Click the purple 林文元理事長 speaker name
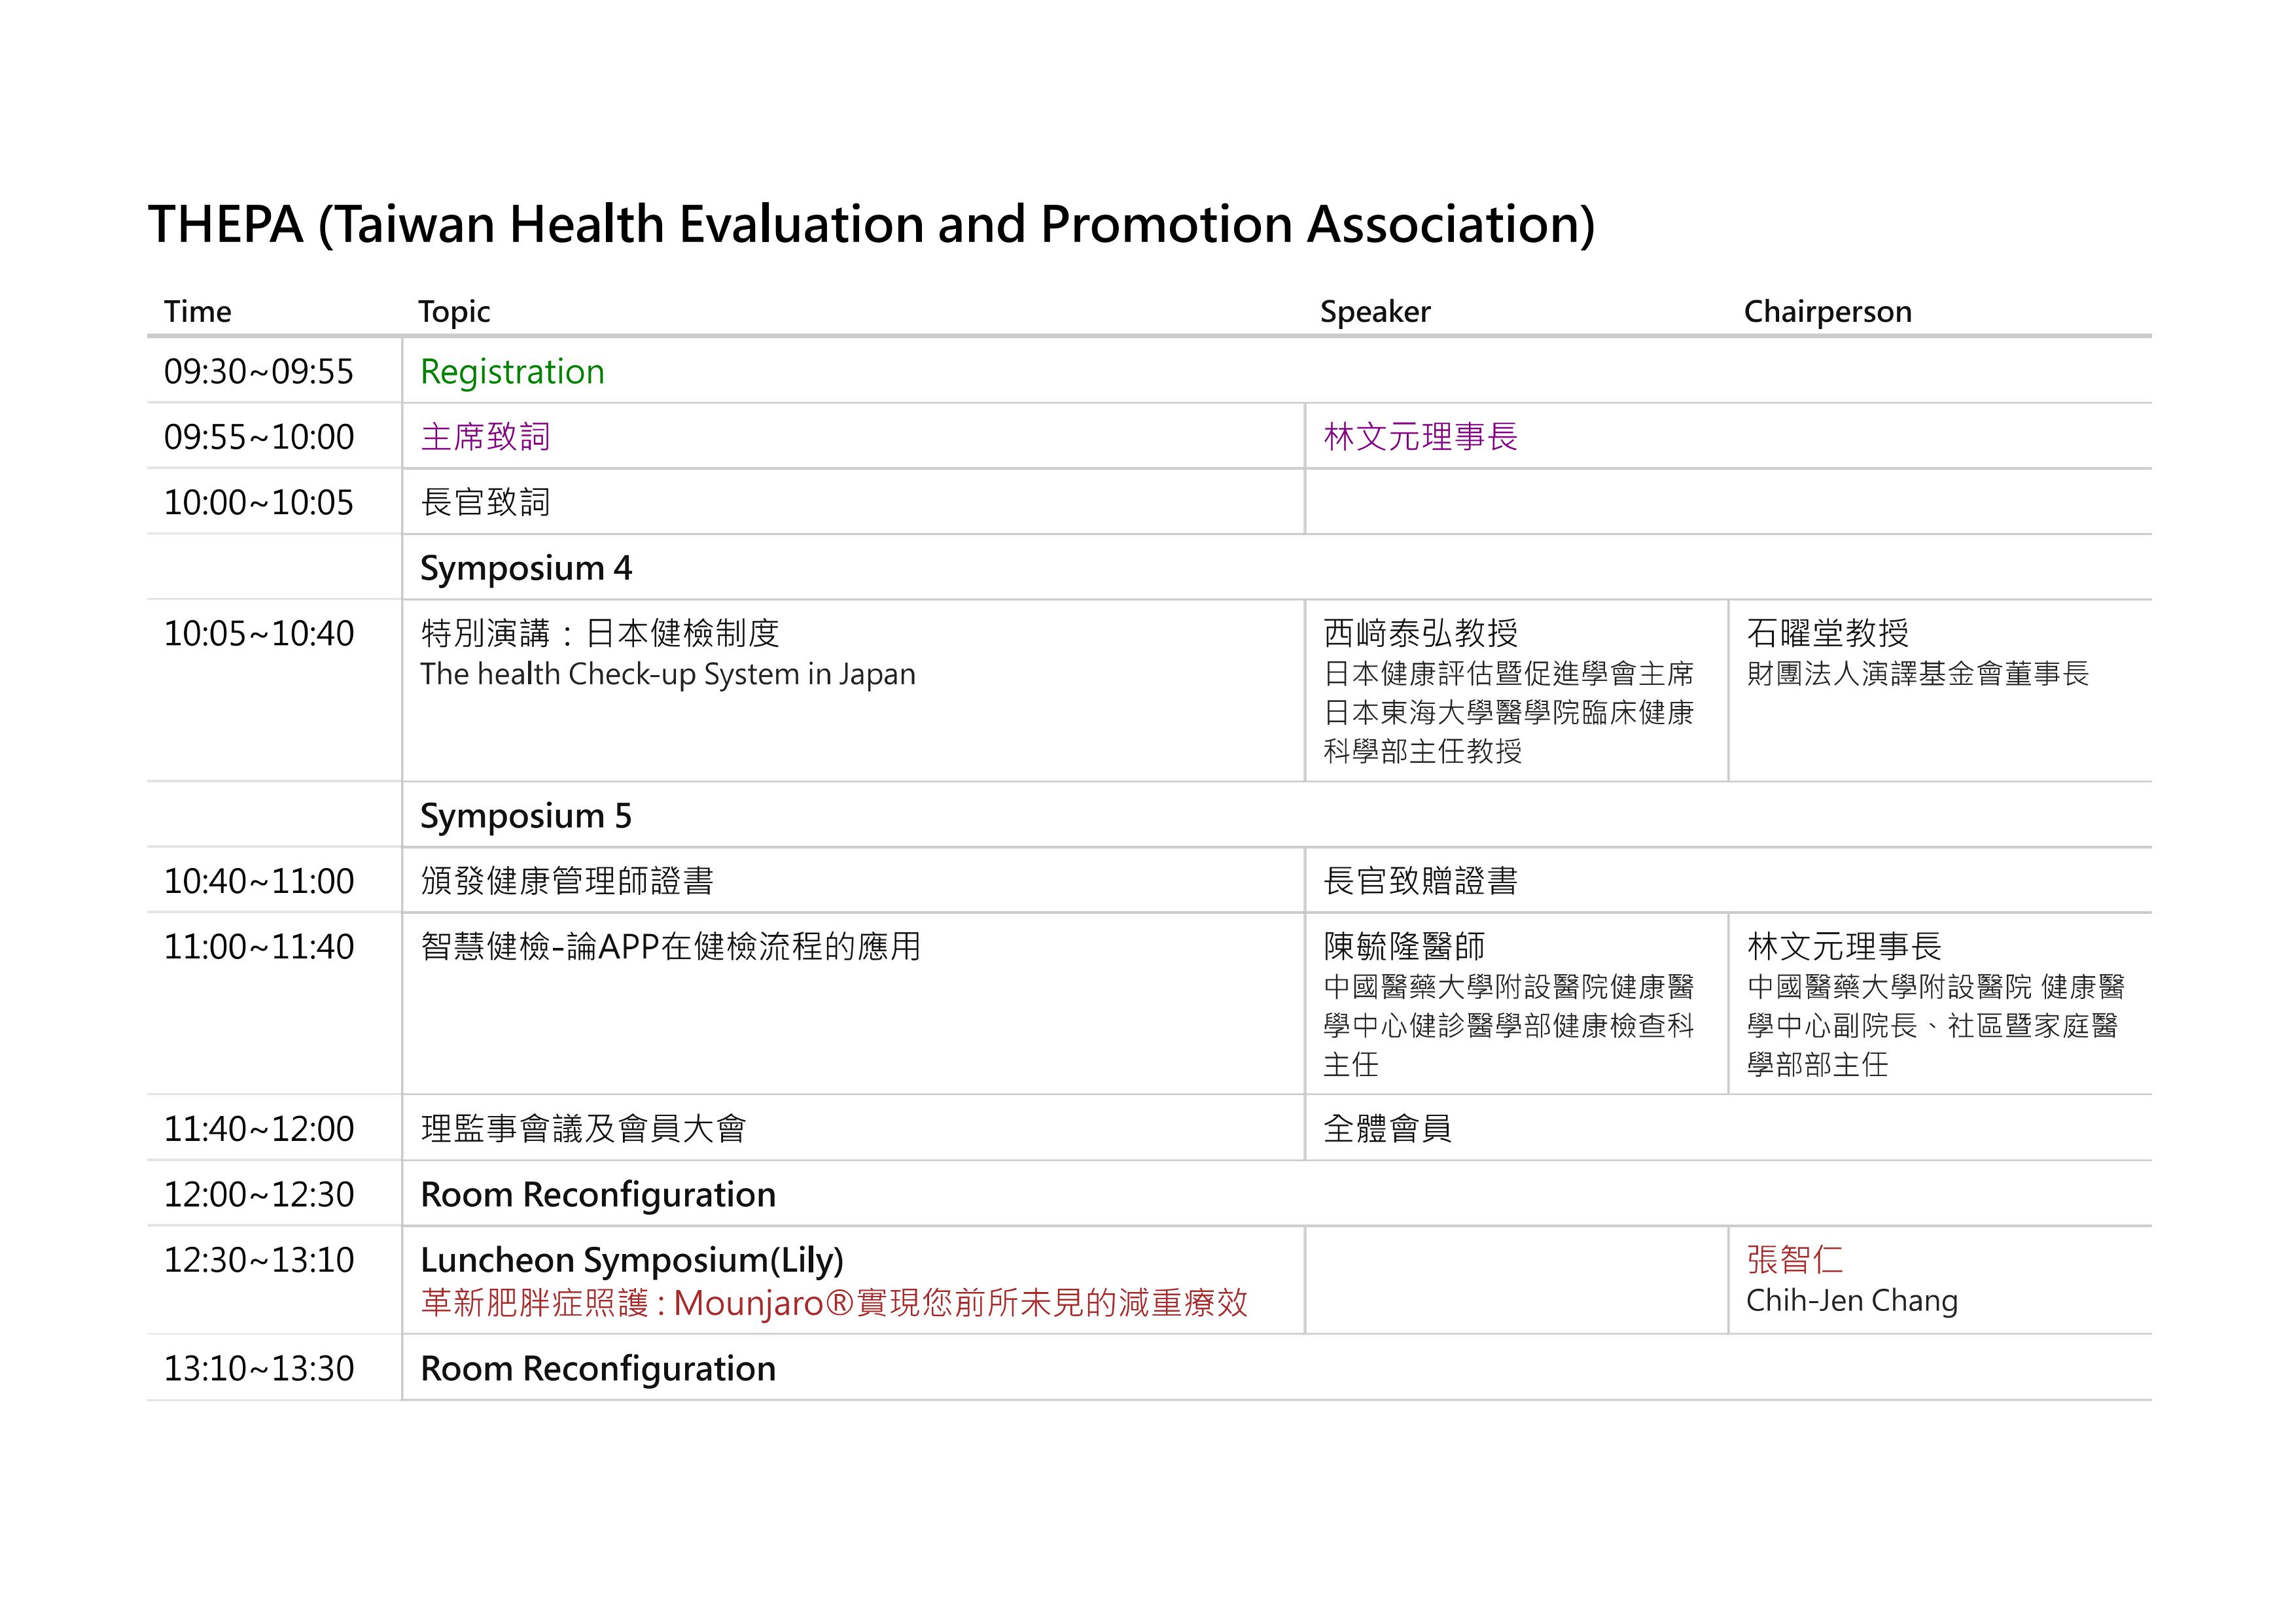2296x1623 pixels. 1420,437
